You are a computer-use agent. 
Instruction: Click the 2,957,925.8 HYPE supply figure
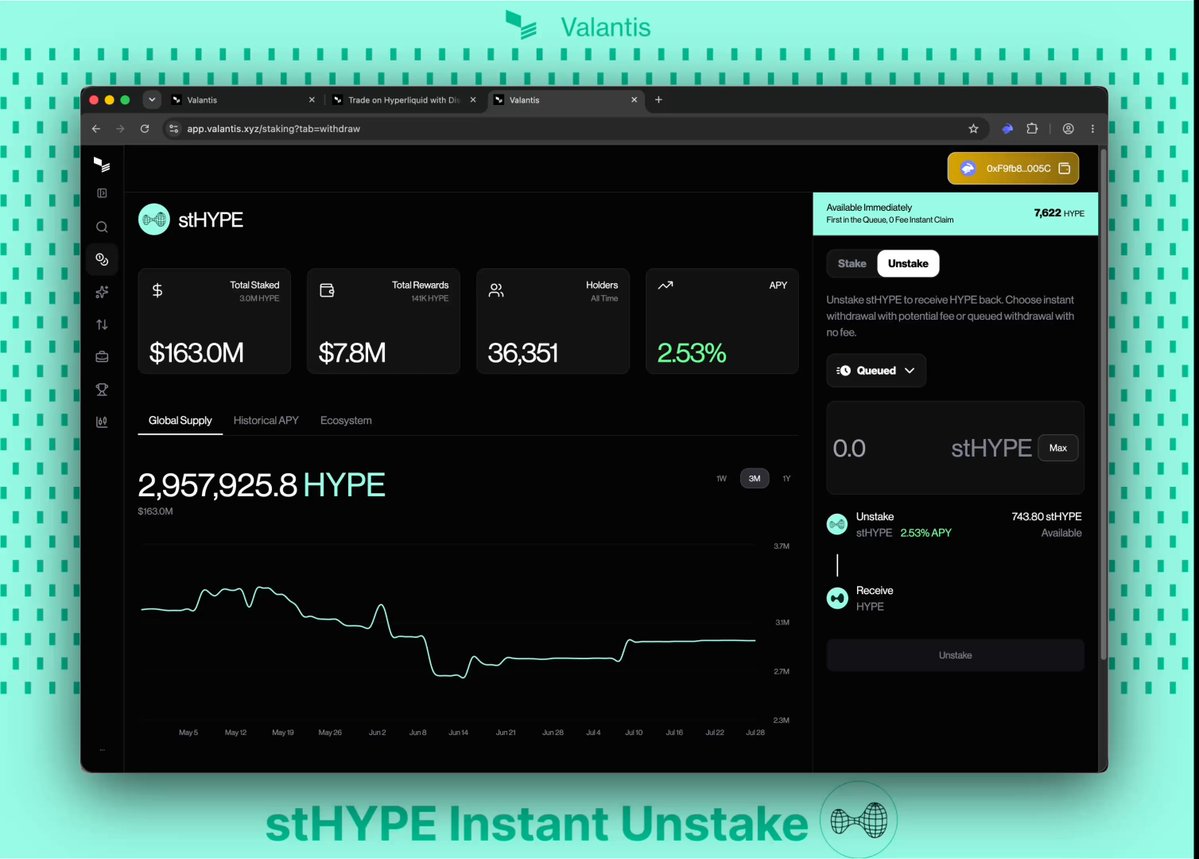click(261, 485)
